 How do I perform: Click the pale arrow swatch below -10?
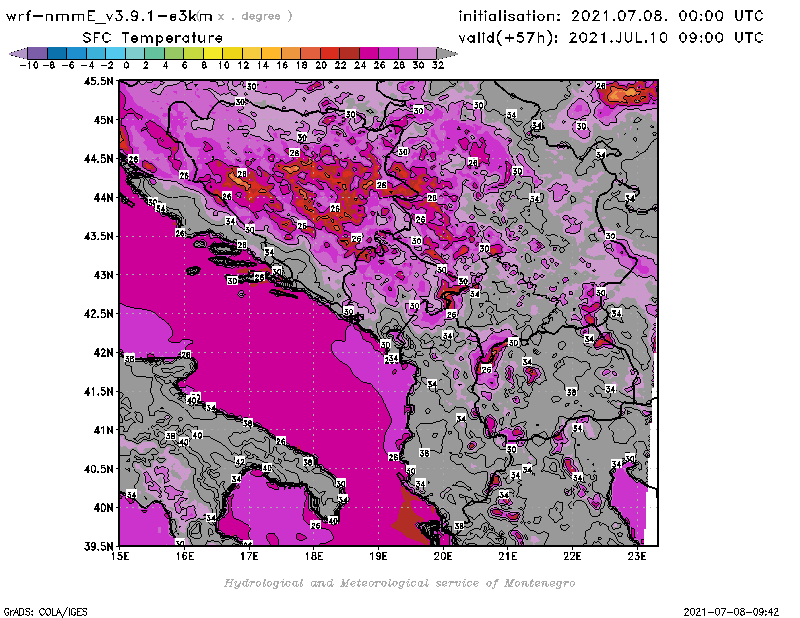tap(18, 53)
